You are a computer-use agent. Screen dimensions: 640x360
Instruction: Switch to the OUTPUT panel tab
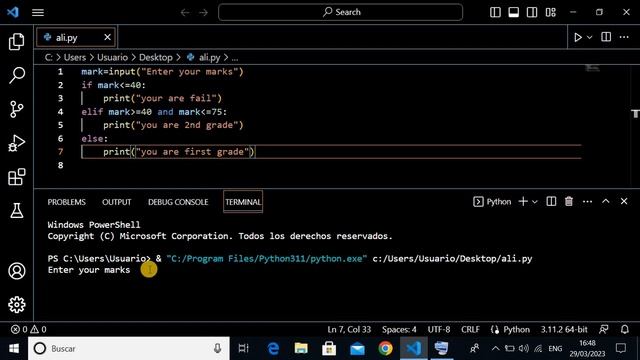click(117, 202)
